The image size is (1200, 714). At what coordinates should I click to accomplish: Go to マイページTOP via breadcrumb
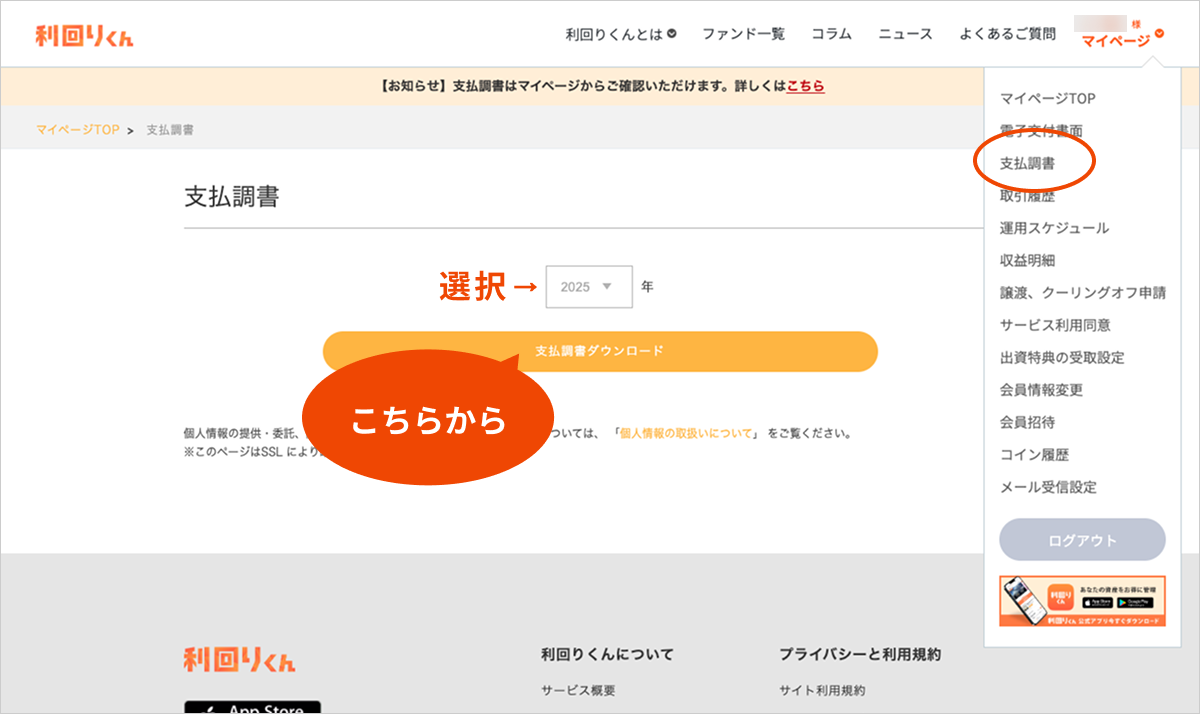pos(77,131)
